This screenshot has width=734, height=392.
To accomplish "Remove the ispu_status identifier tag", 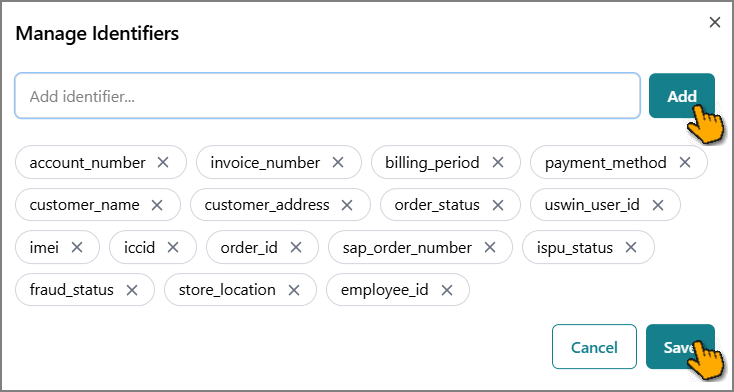I will [x=631, y=247].
